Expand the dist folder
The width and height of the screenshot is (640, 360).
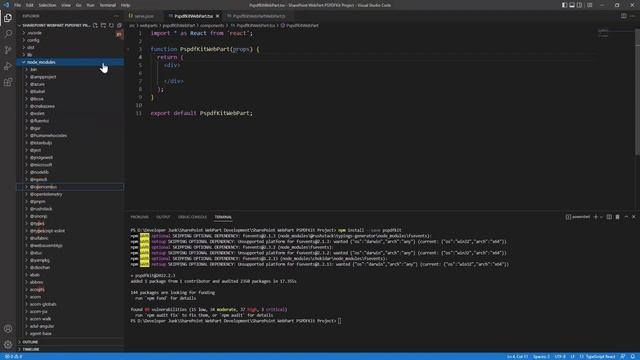pos(70,47)
